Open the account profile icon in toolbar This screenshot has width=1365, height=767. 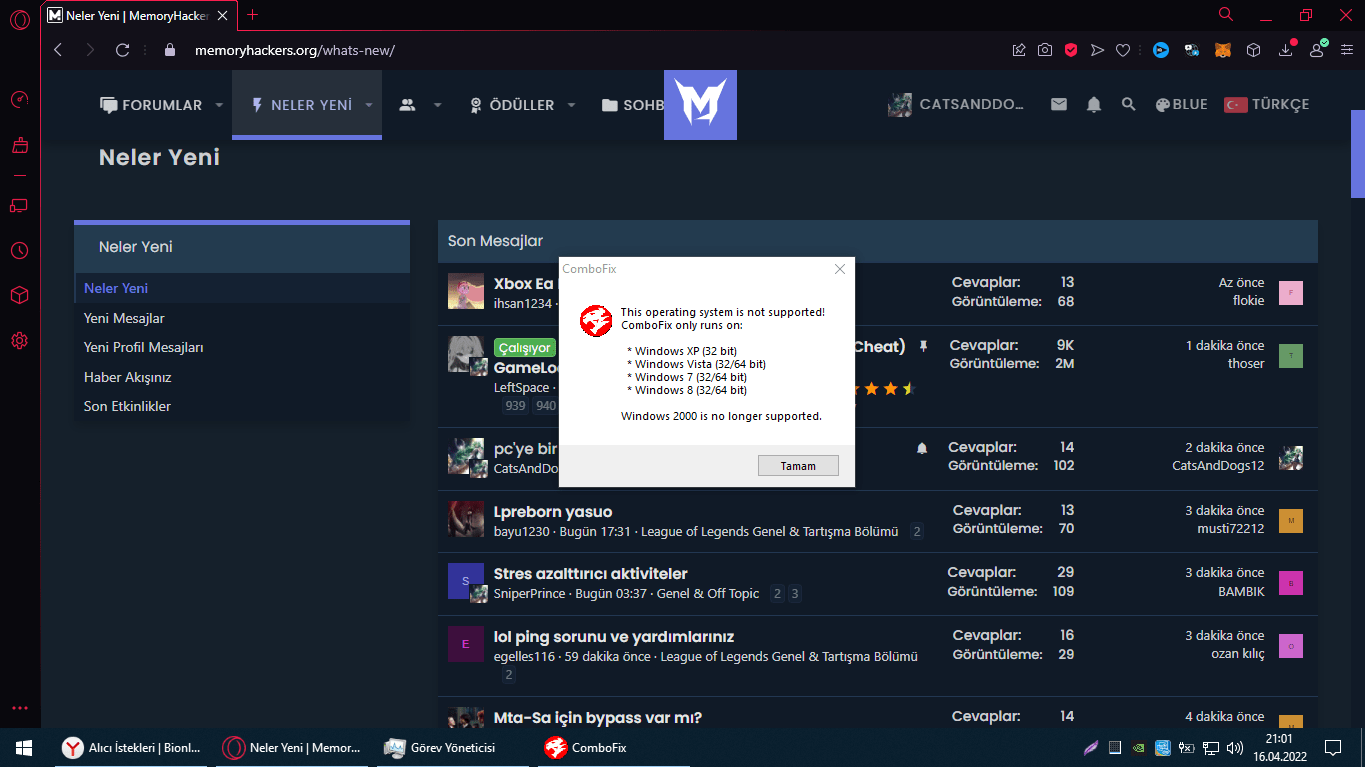tap(1316, 50)
